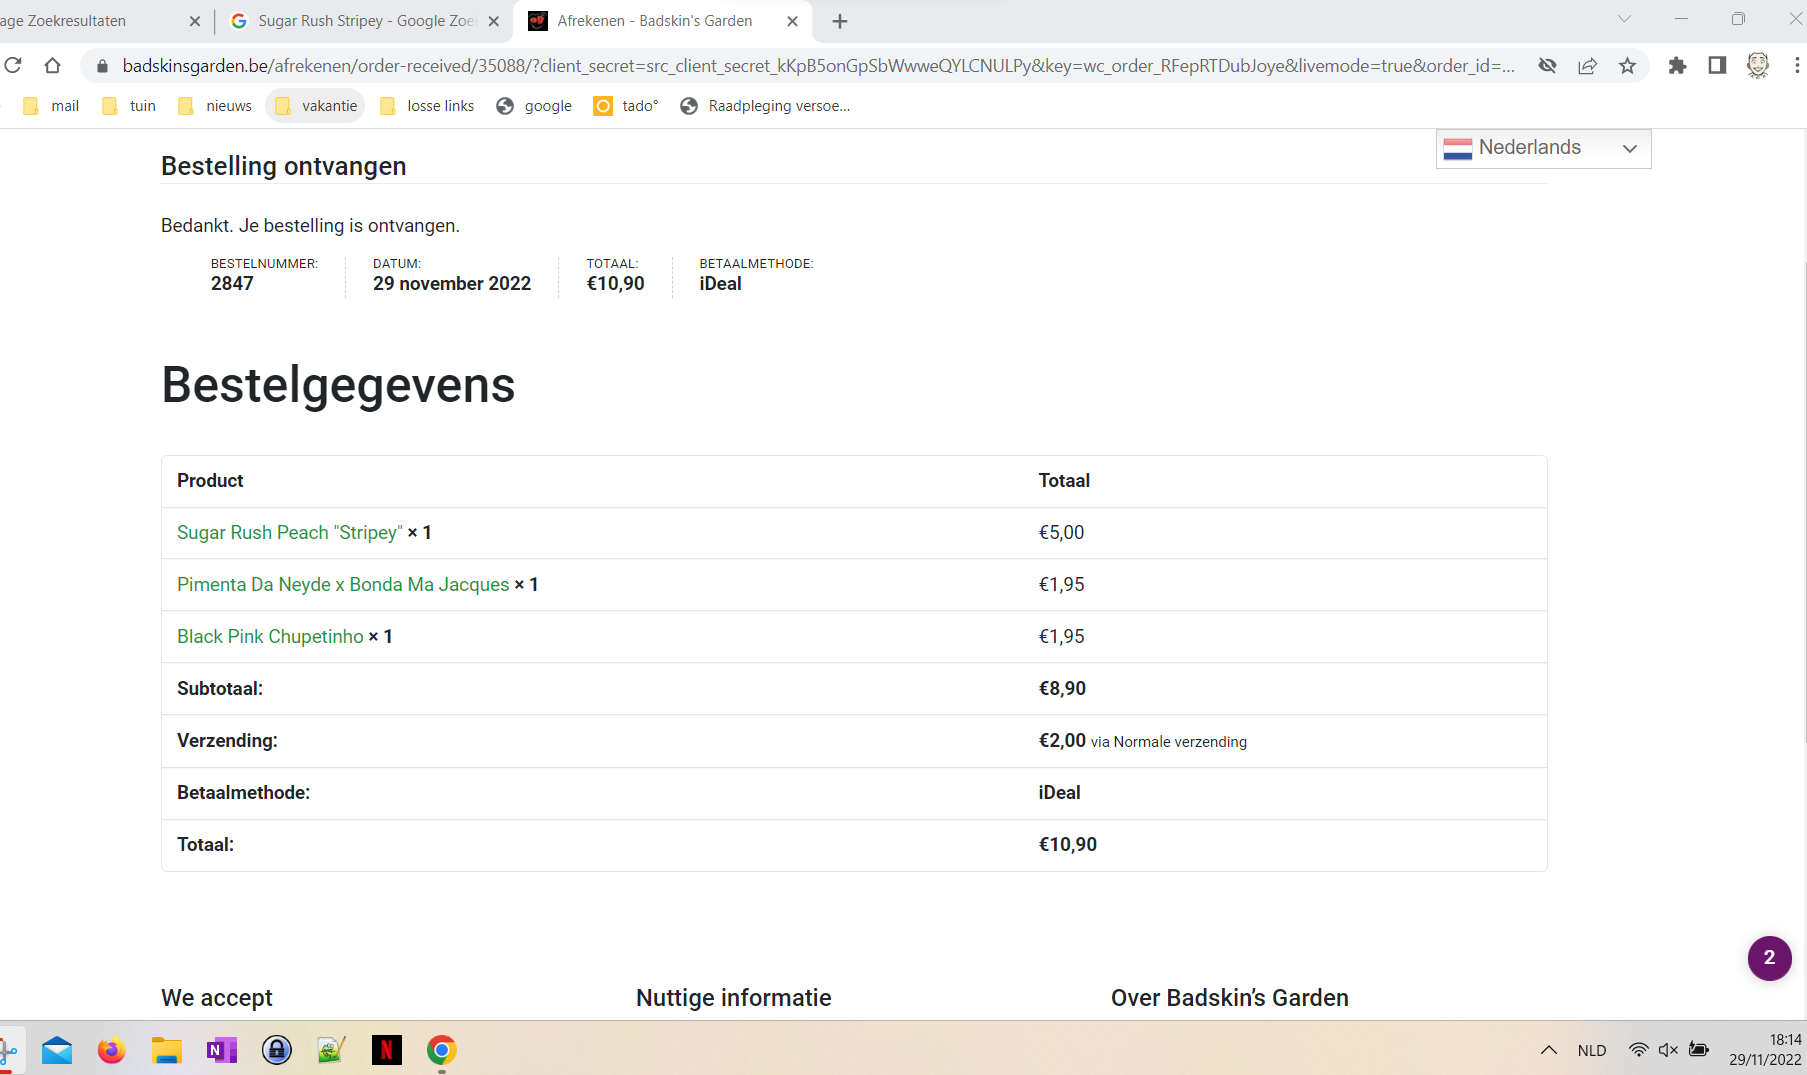The height and width of the screenshot is (1075, 1807).
Task: Toggle the browser side panel icon
Action: [1717, 65]
